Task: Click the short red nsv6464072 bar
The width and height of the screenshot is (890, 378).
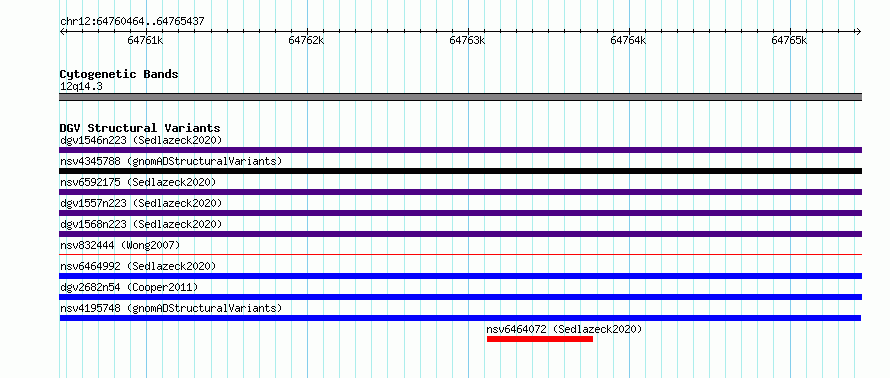Action: [x=540, y=339]
